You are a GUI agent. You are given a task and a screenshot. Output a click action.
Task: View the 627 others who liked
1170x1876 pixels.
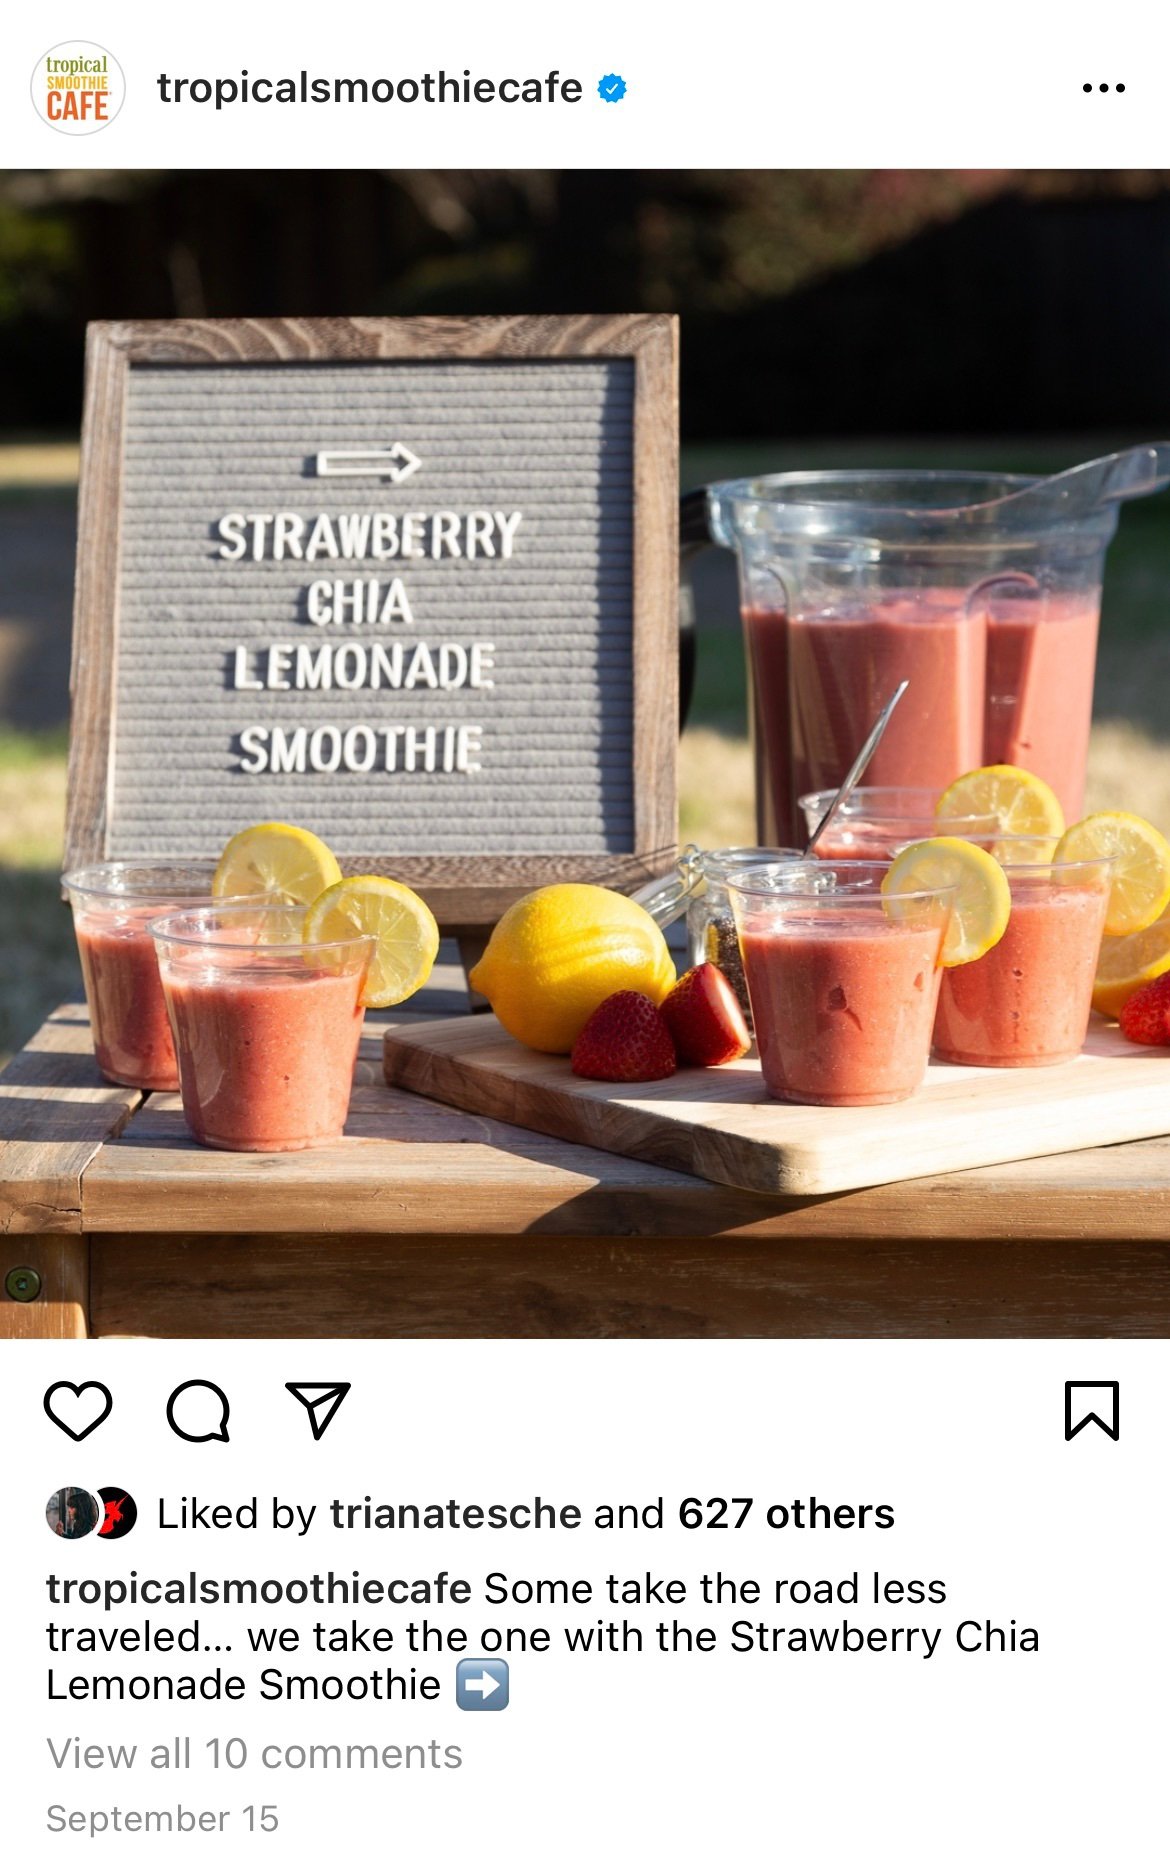click(x=786, y=1513)
